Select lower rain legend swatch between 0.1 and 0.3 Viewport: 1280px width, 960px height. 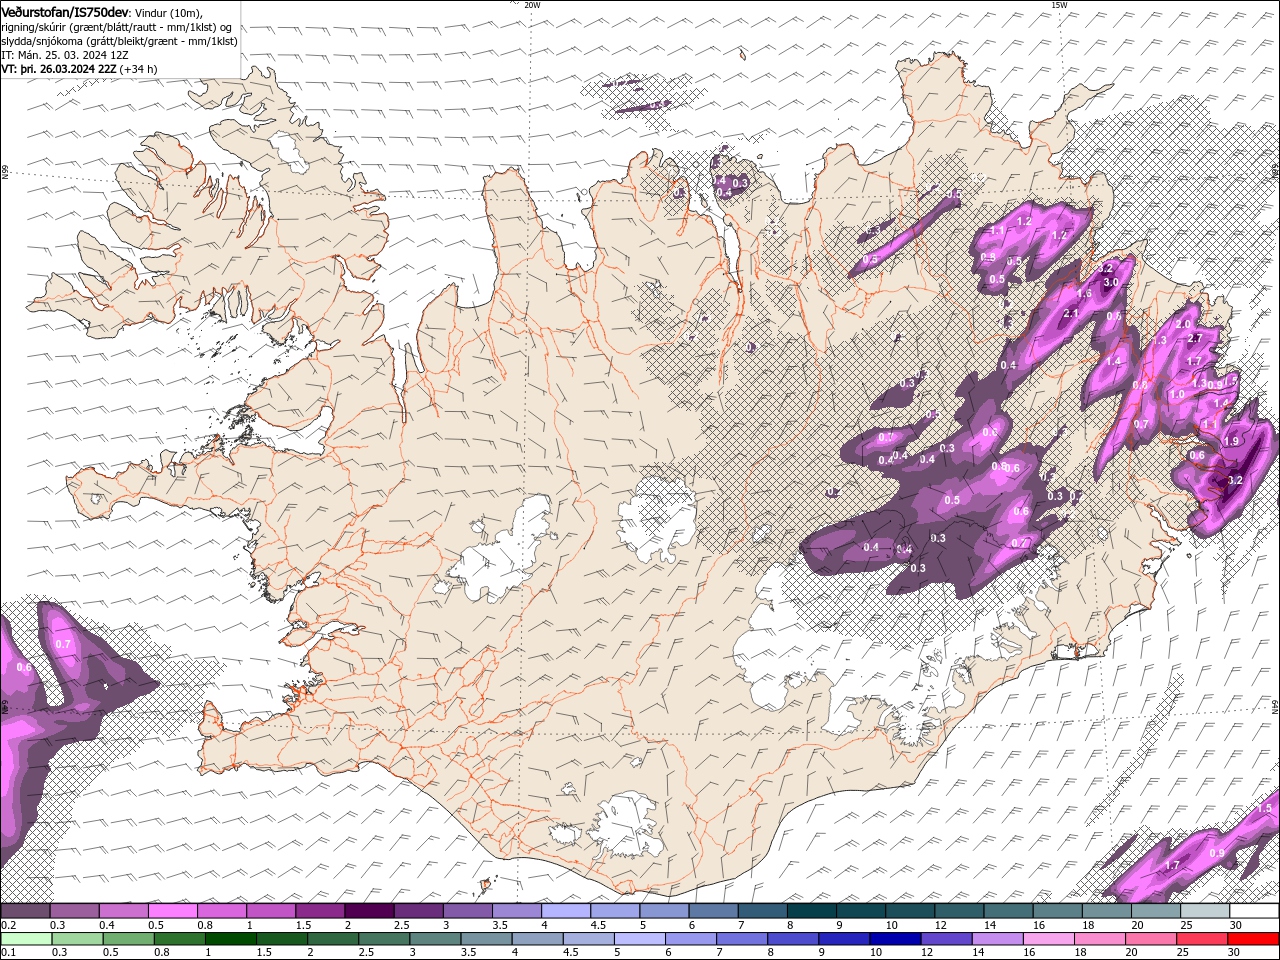(x=27, y=939)
